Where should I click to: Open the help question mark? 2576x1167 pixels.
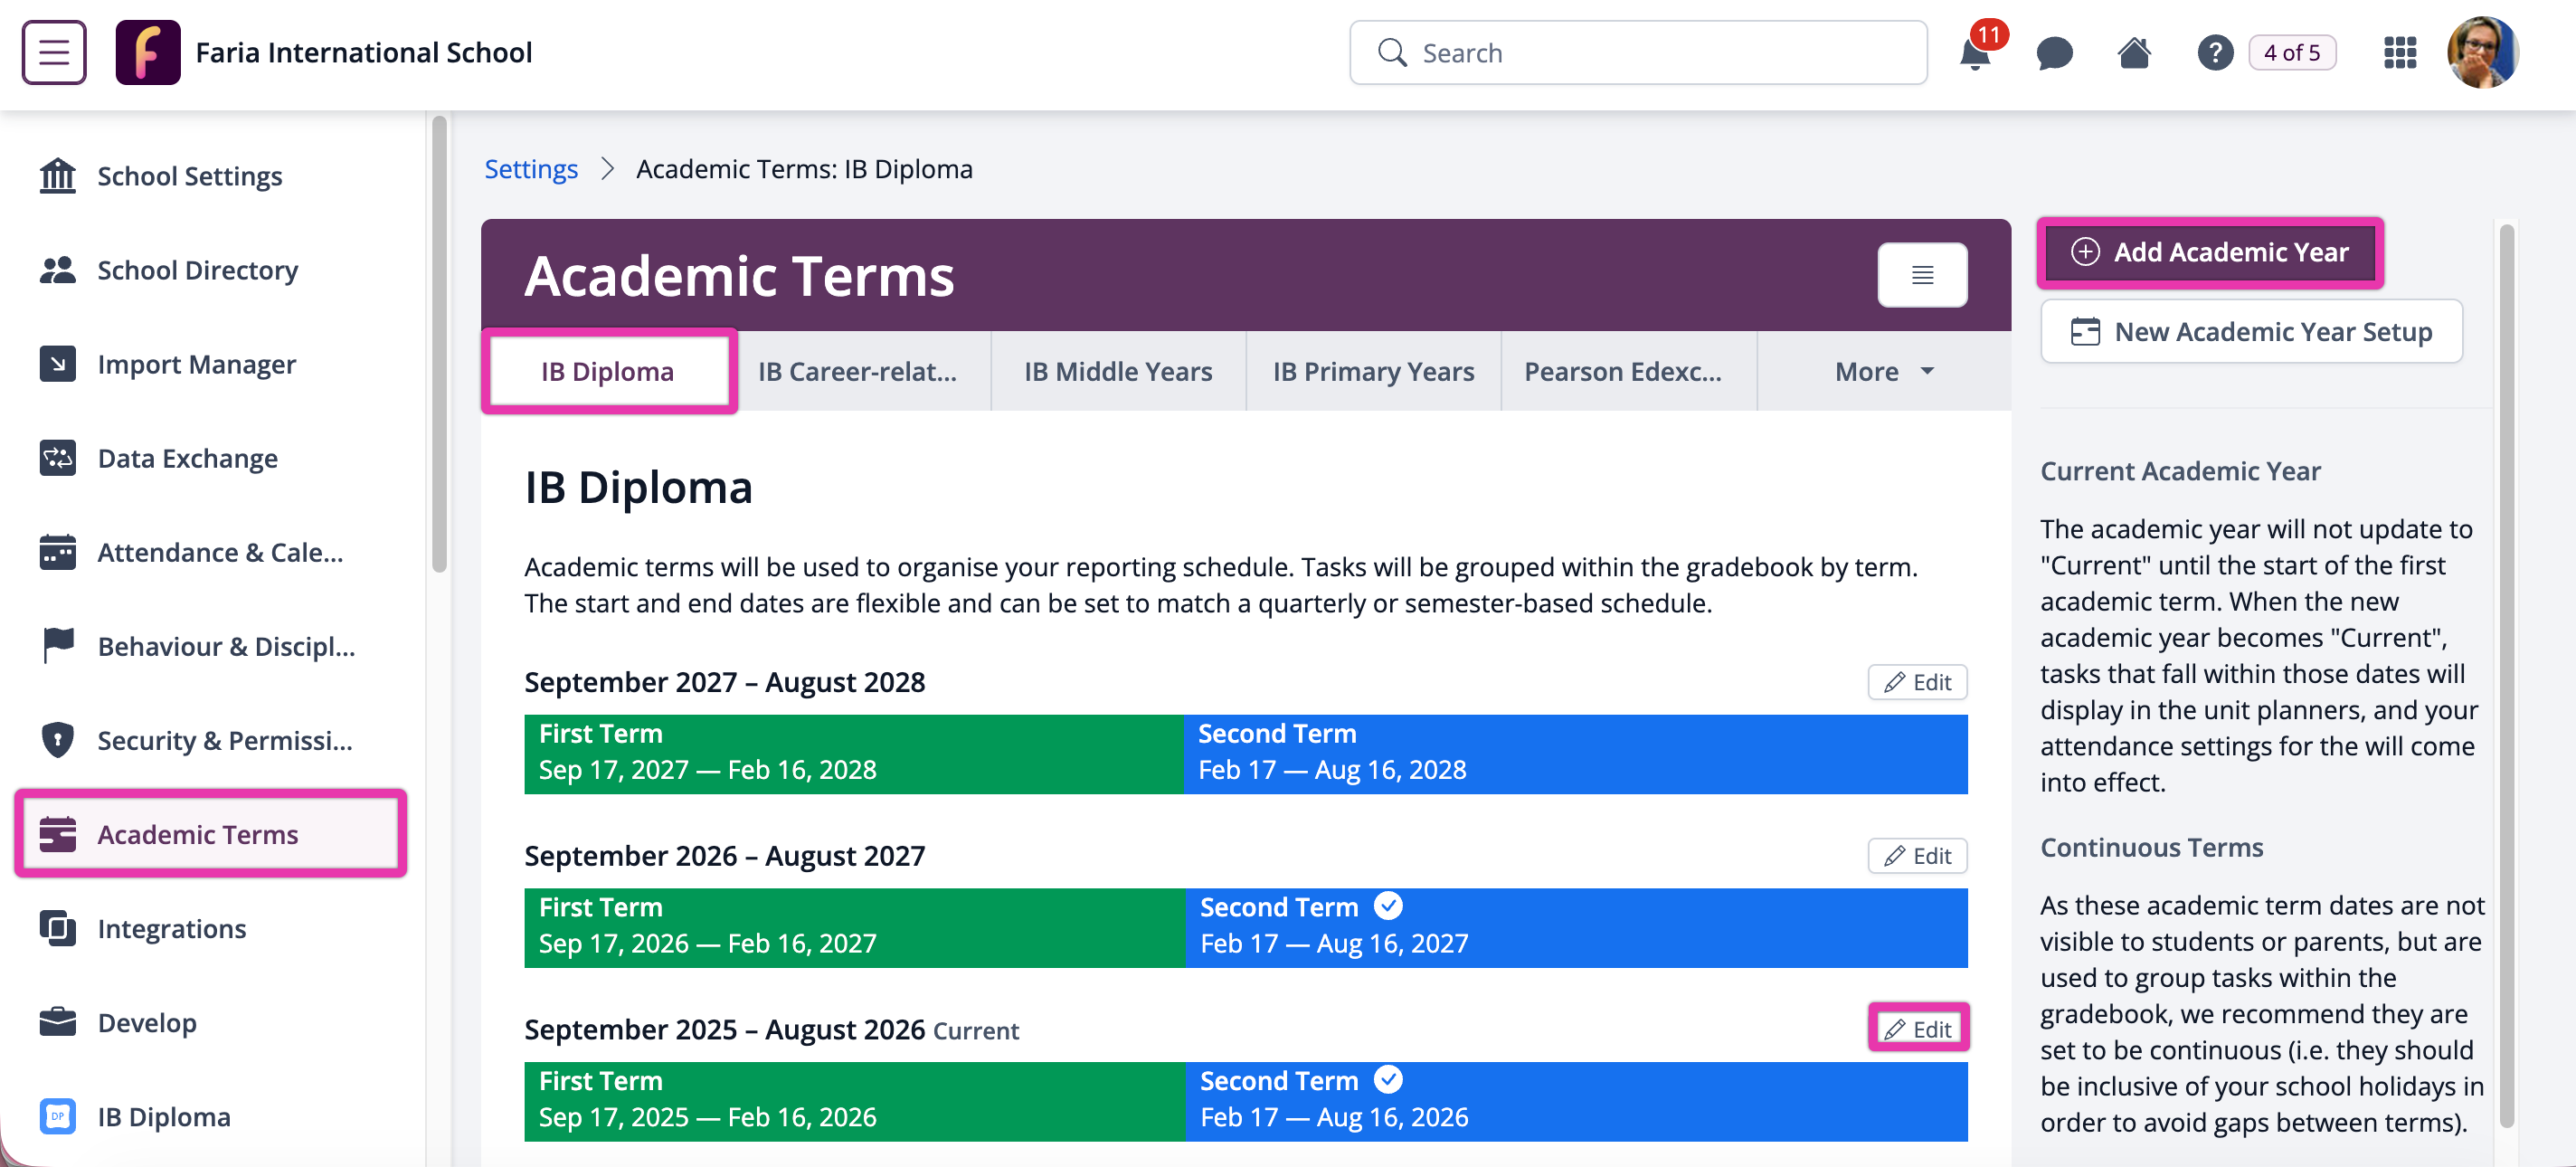(x=2215, y=53)
